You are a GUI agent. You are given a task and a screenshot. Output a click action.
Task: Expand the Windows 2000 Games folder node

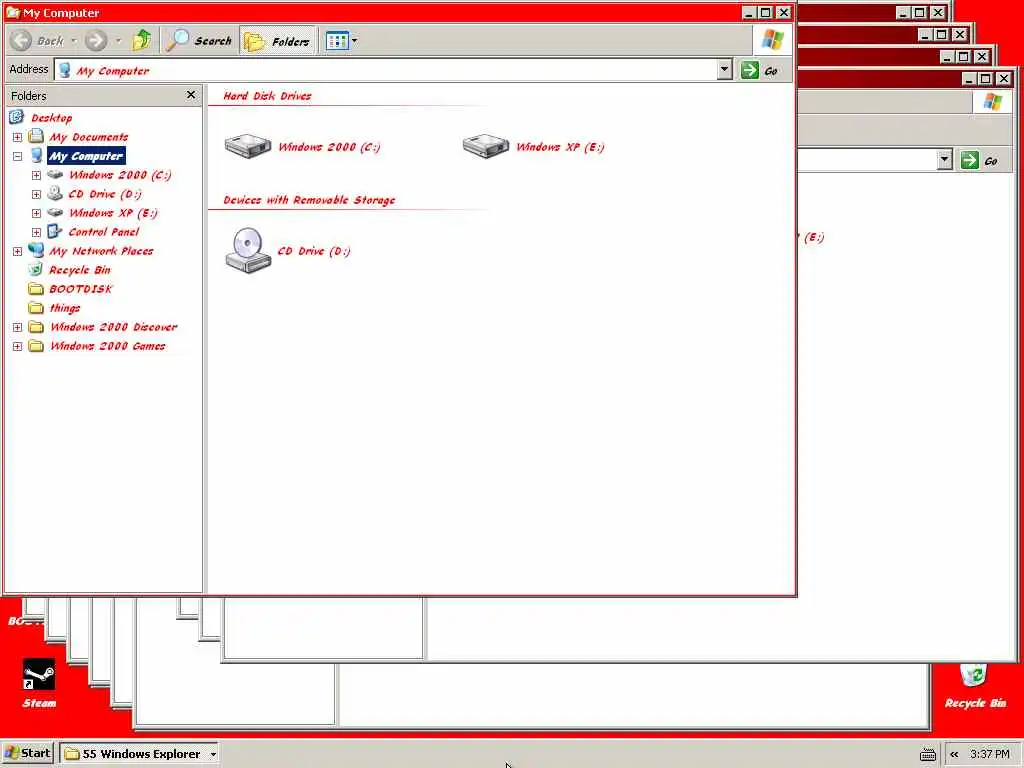[x=18, y=346]
